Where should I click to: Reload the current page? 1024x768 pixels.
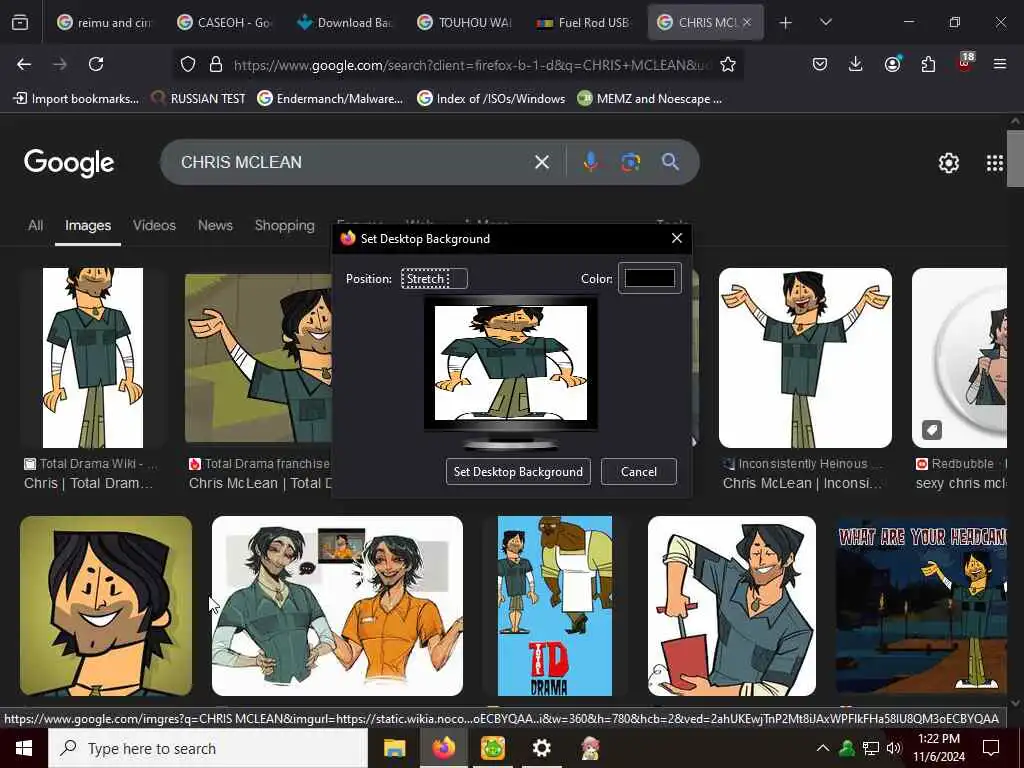(96, 64)
